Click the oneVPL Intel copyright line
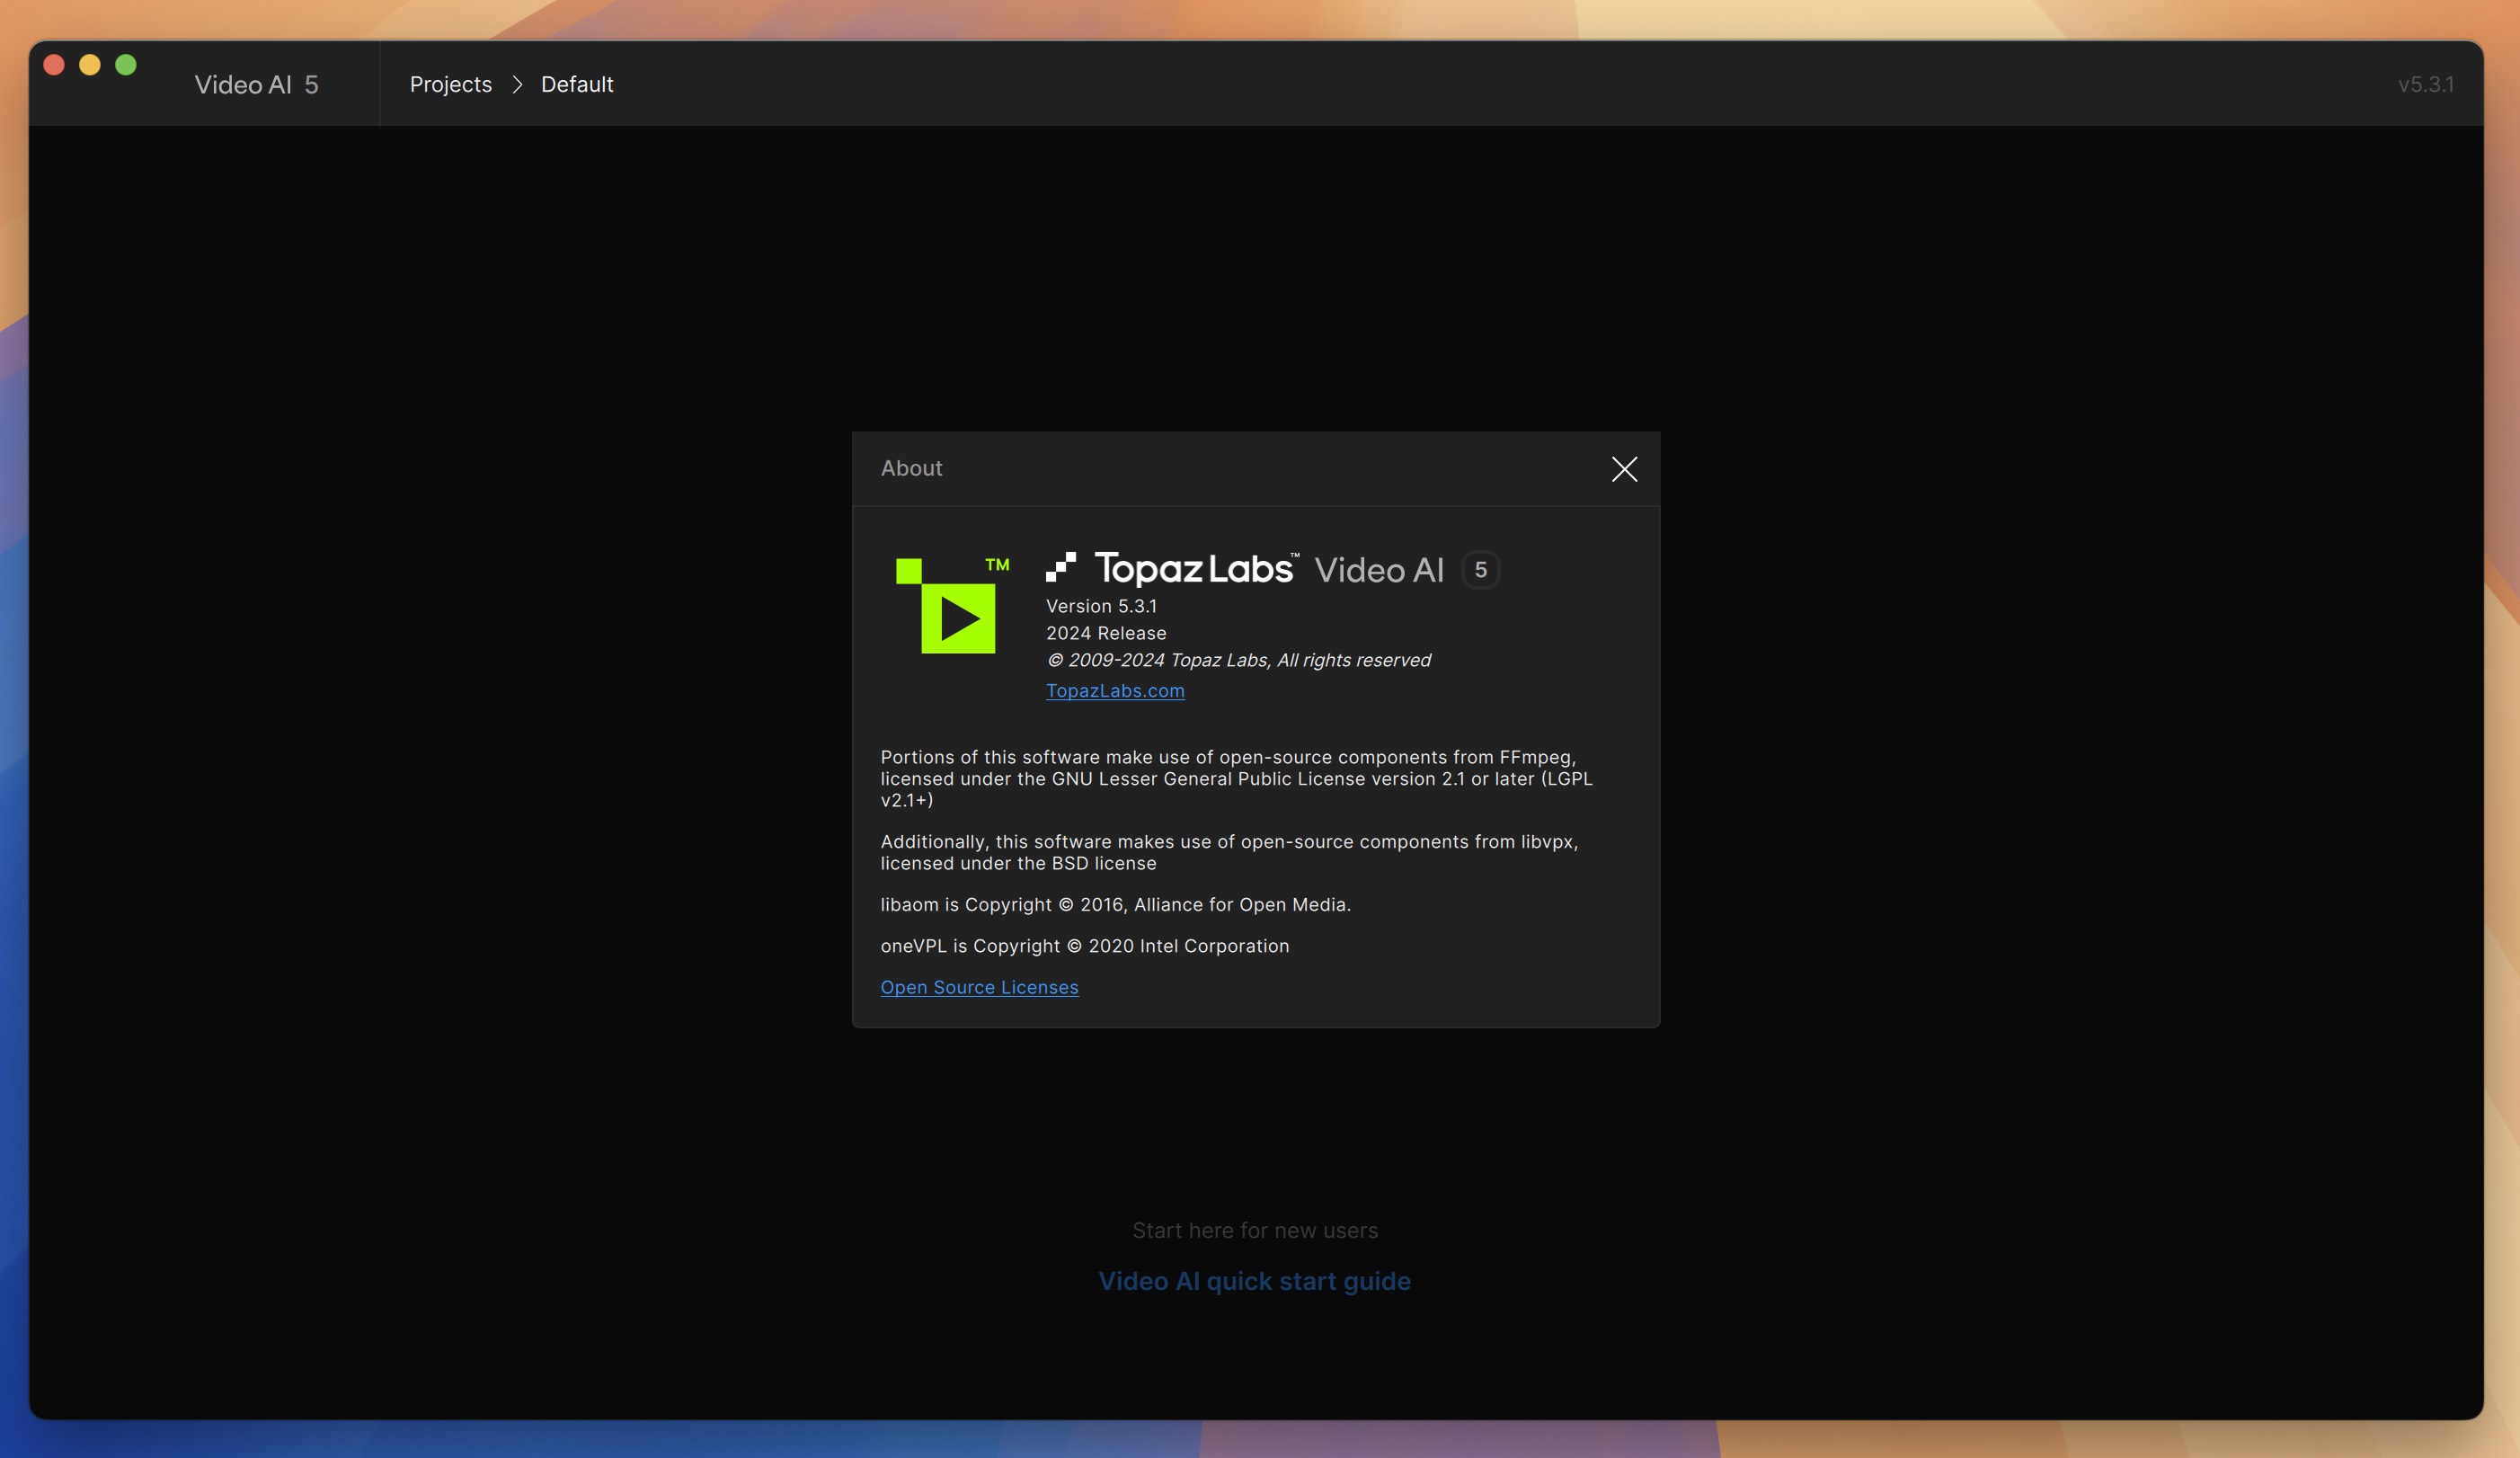This screenshot has width=2520, height=1458. point(1084,946)
